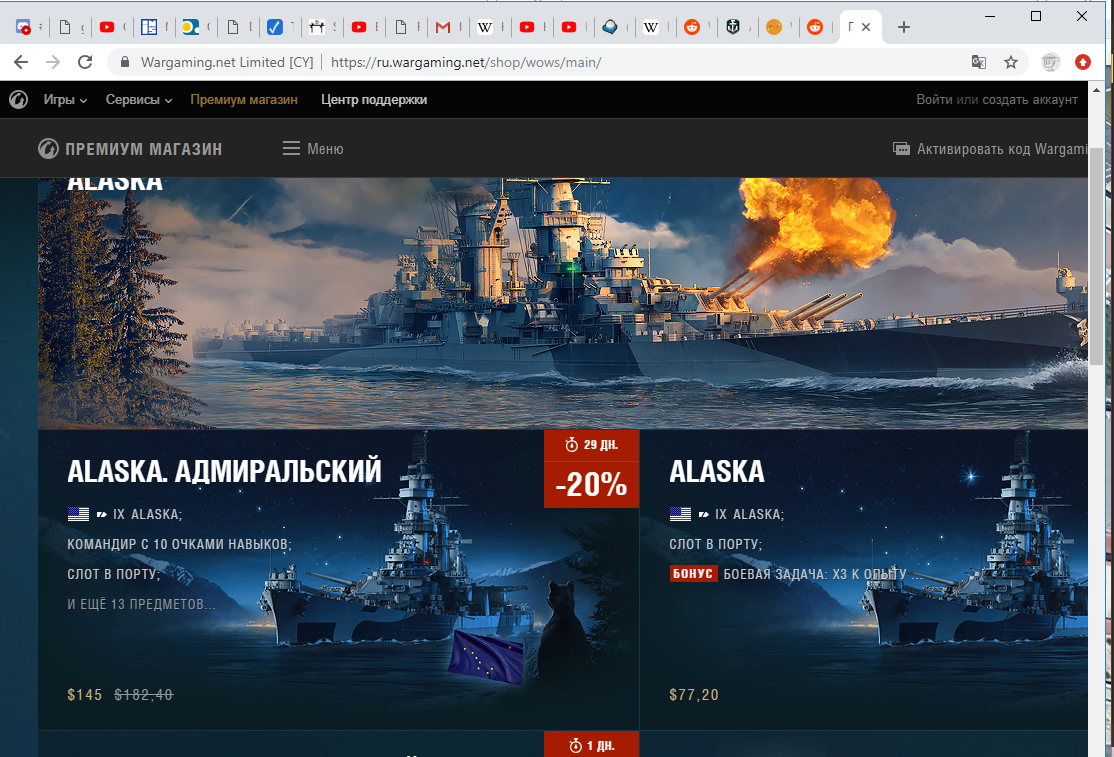Expand the Игры dropdown menu
This screenshot has width=1114, height=757.
65,100
